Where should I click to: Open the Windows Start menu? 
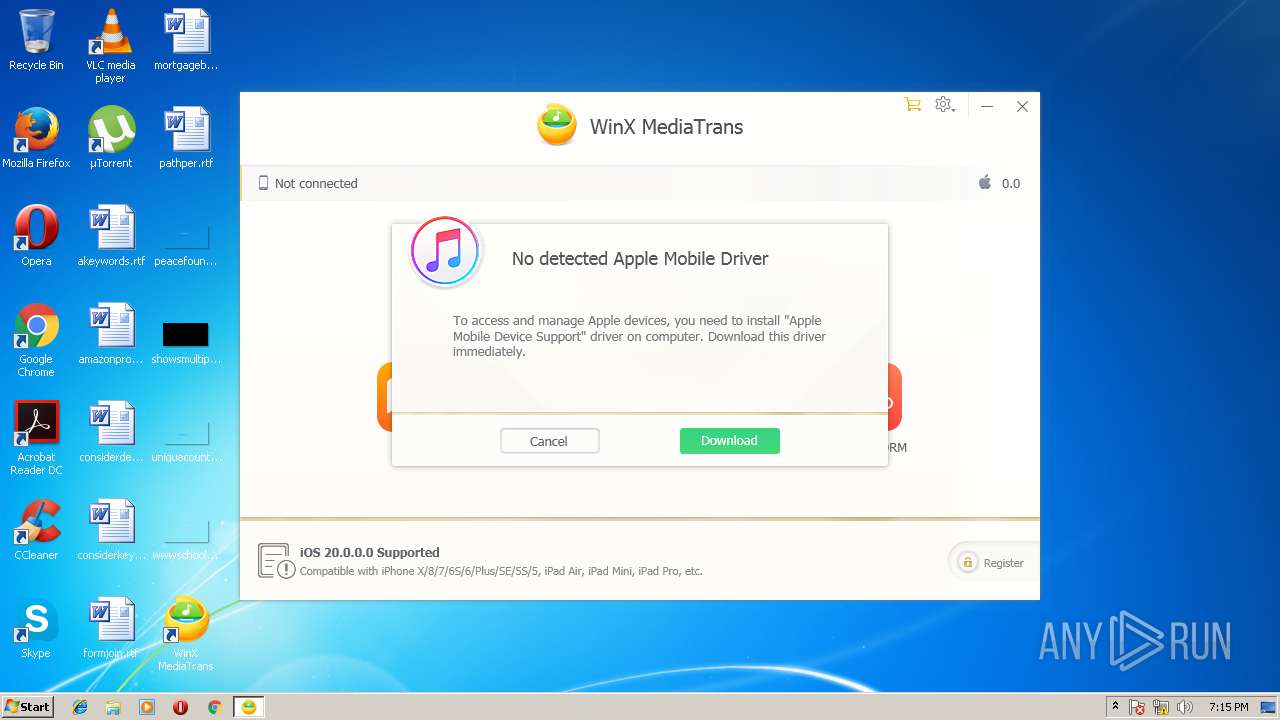click(x=28, y=706)
